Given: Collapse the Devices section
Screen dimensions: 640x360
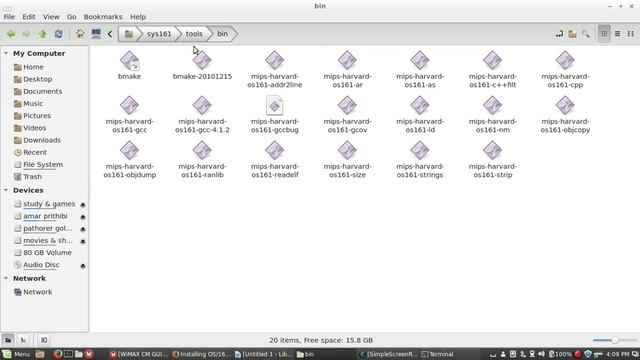Looking at the screenshot, I should click(x=6, y=190).
